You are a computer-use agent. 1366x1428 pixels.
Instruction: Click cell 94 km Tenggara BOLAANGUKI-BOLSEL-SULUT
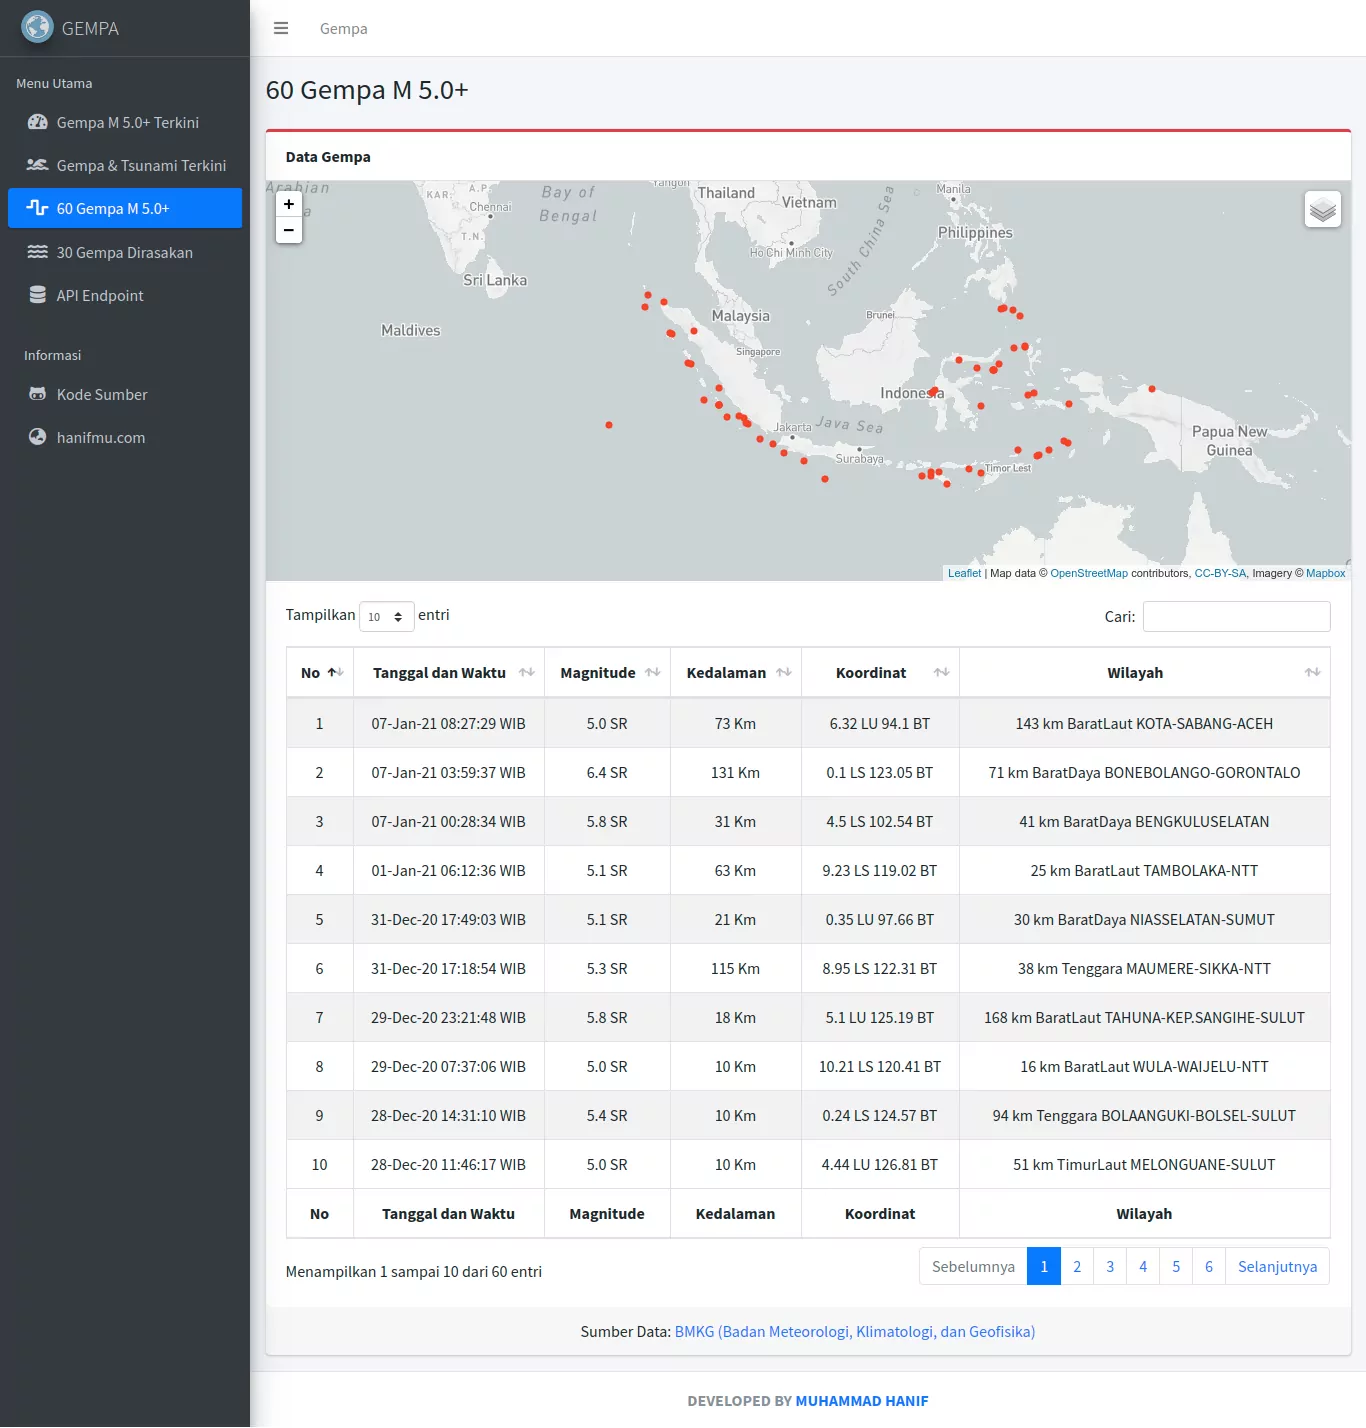(1144, 1115)
